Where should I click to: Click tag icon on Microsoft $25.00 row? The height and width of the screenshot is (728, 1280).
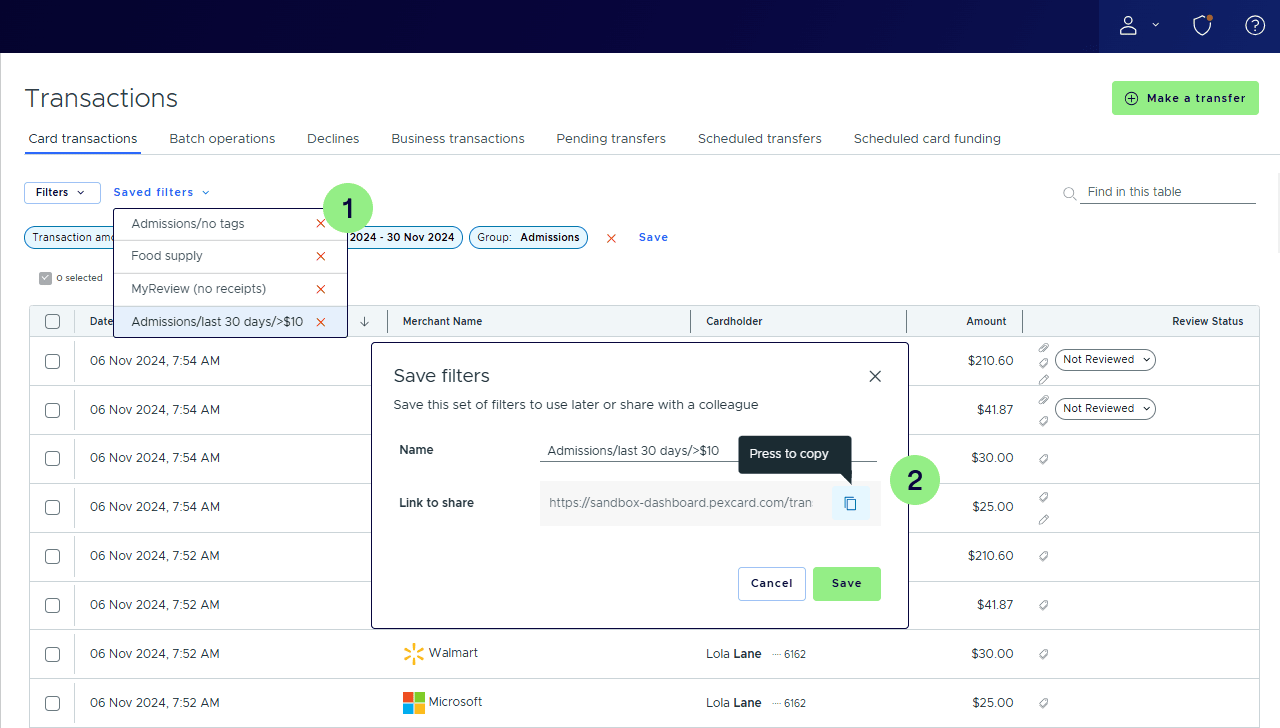1044,703
